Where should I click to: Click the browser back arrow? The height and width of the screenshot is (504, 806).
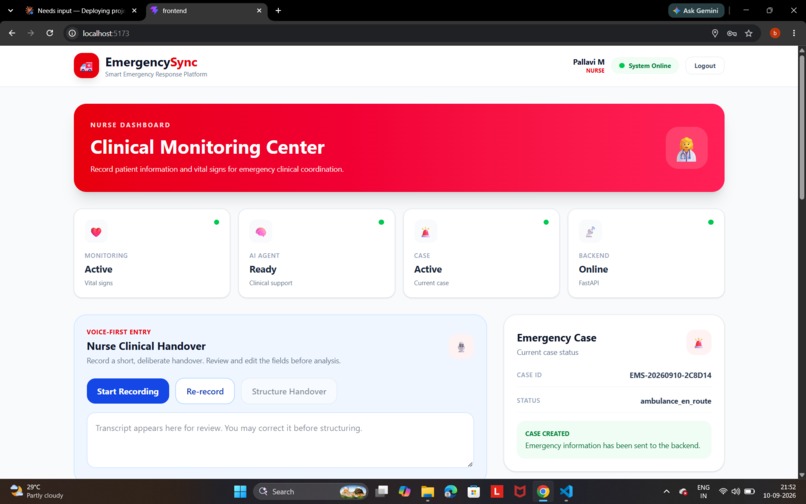pos(12,33)
